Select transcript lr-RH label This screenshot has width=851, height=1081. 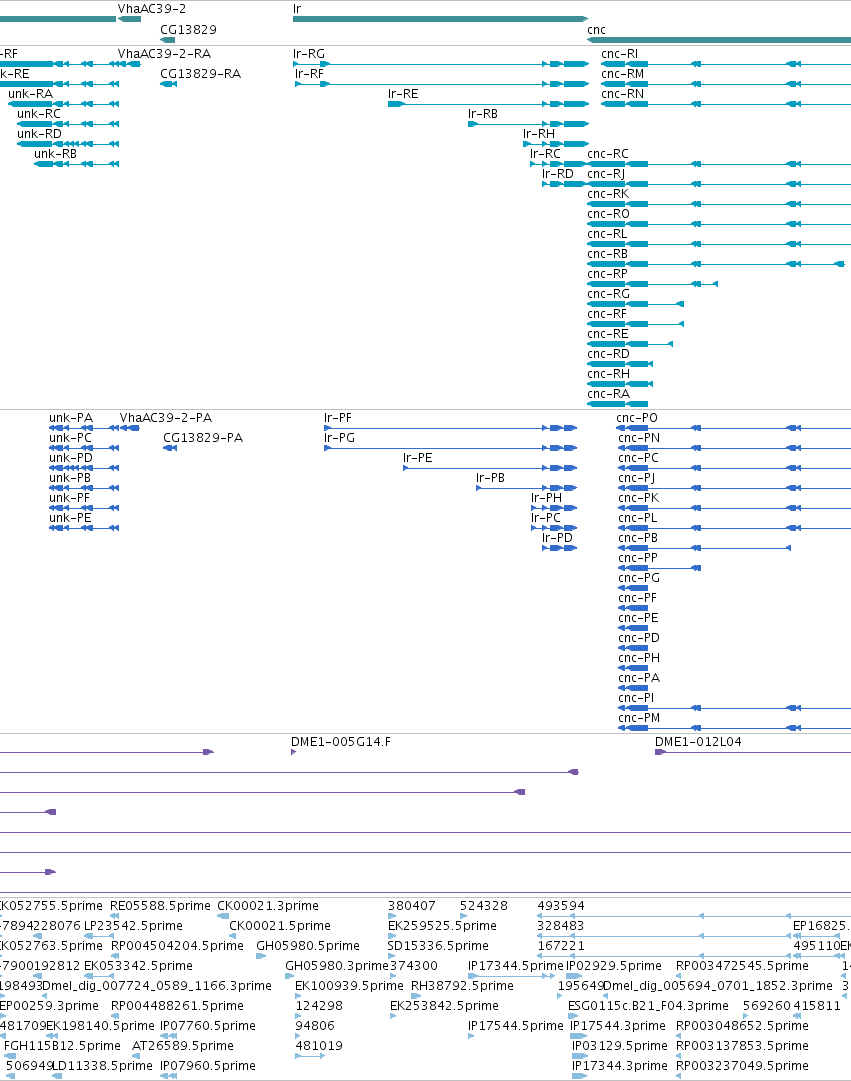(x=539, y=134)
